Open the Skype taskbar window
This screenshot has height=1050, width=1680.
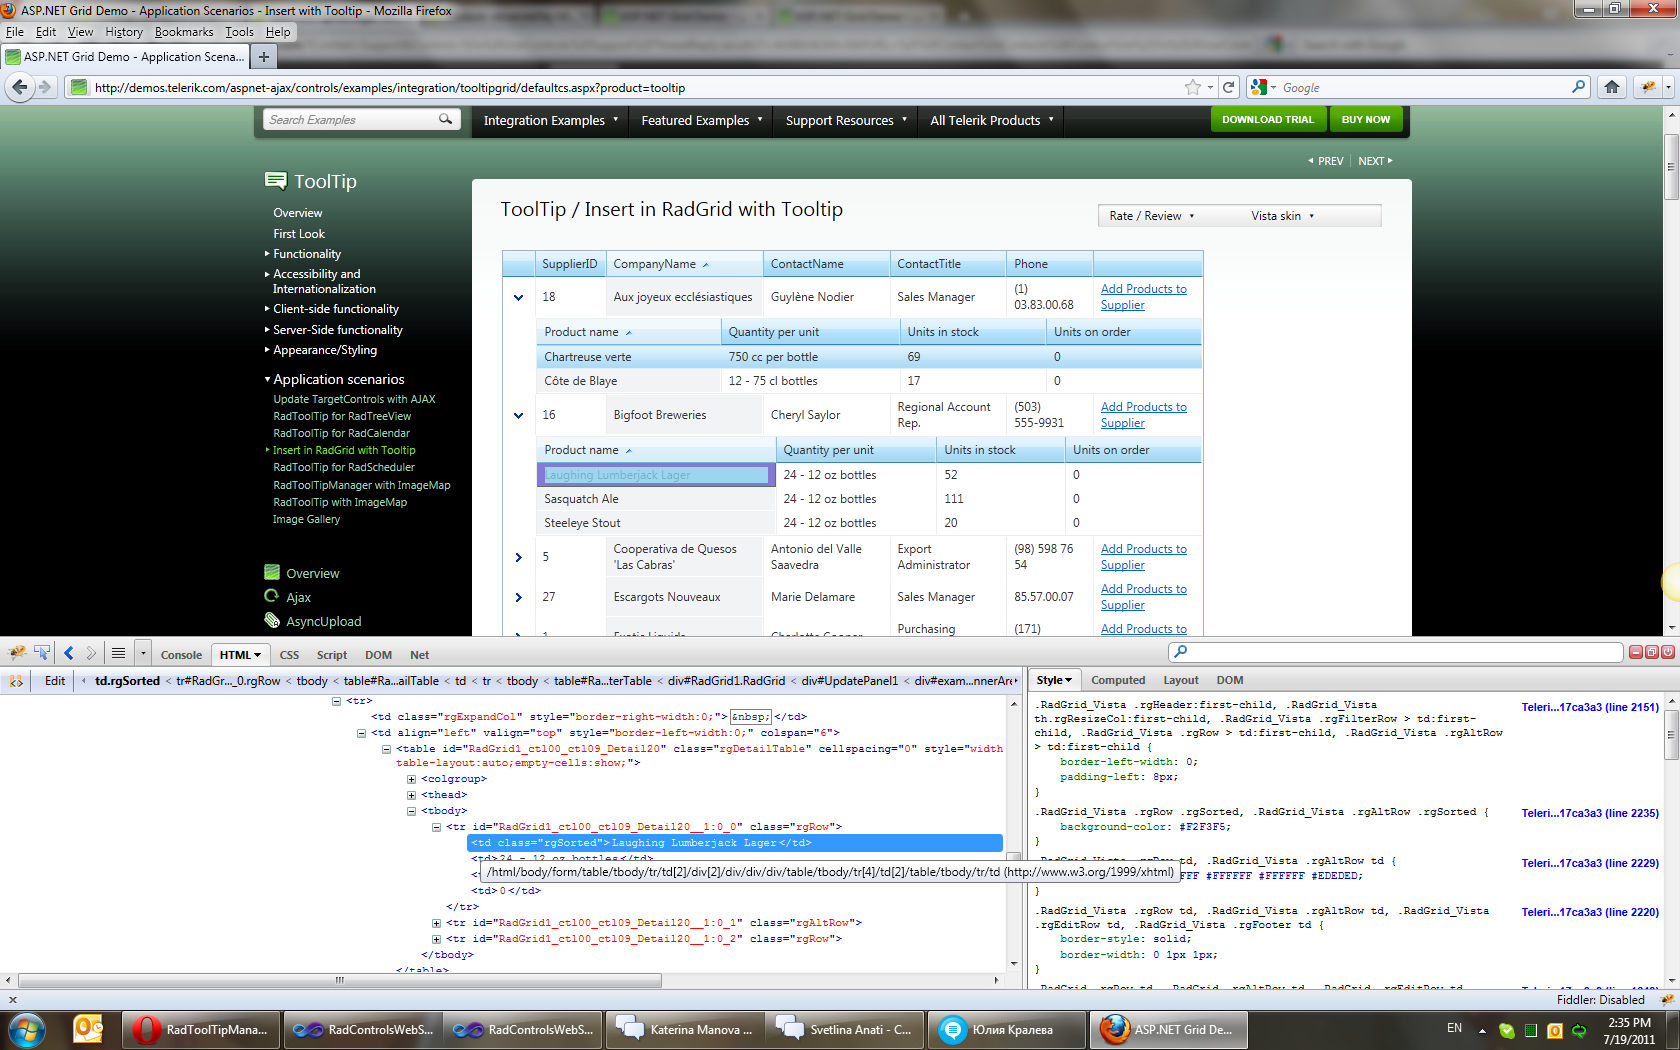coord(1007,1029)
